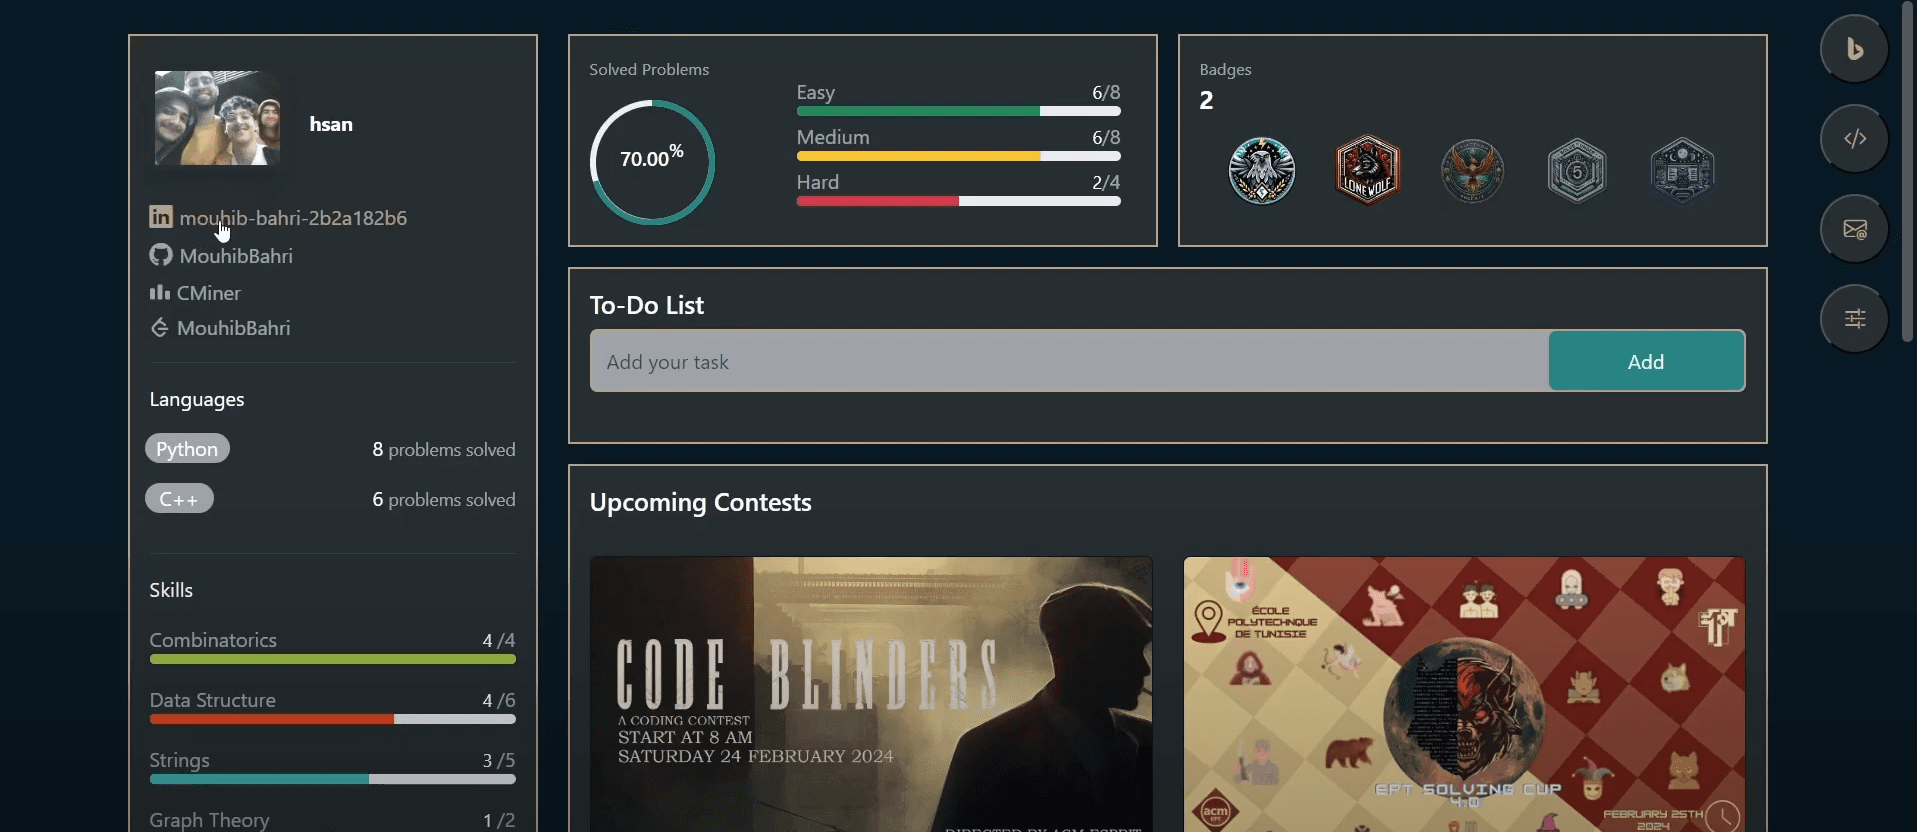Open the EPT Solving Cup contest poster
Image resolution: width=1917 pixels, height=832 pixels.
tap(1465, 694)
